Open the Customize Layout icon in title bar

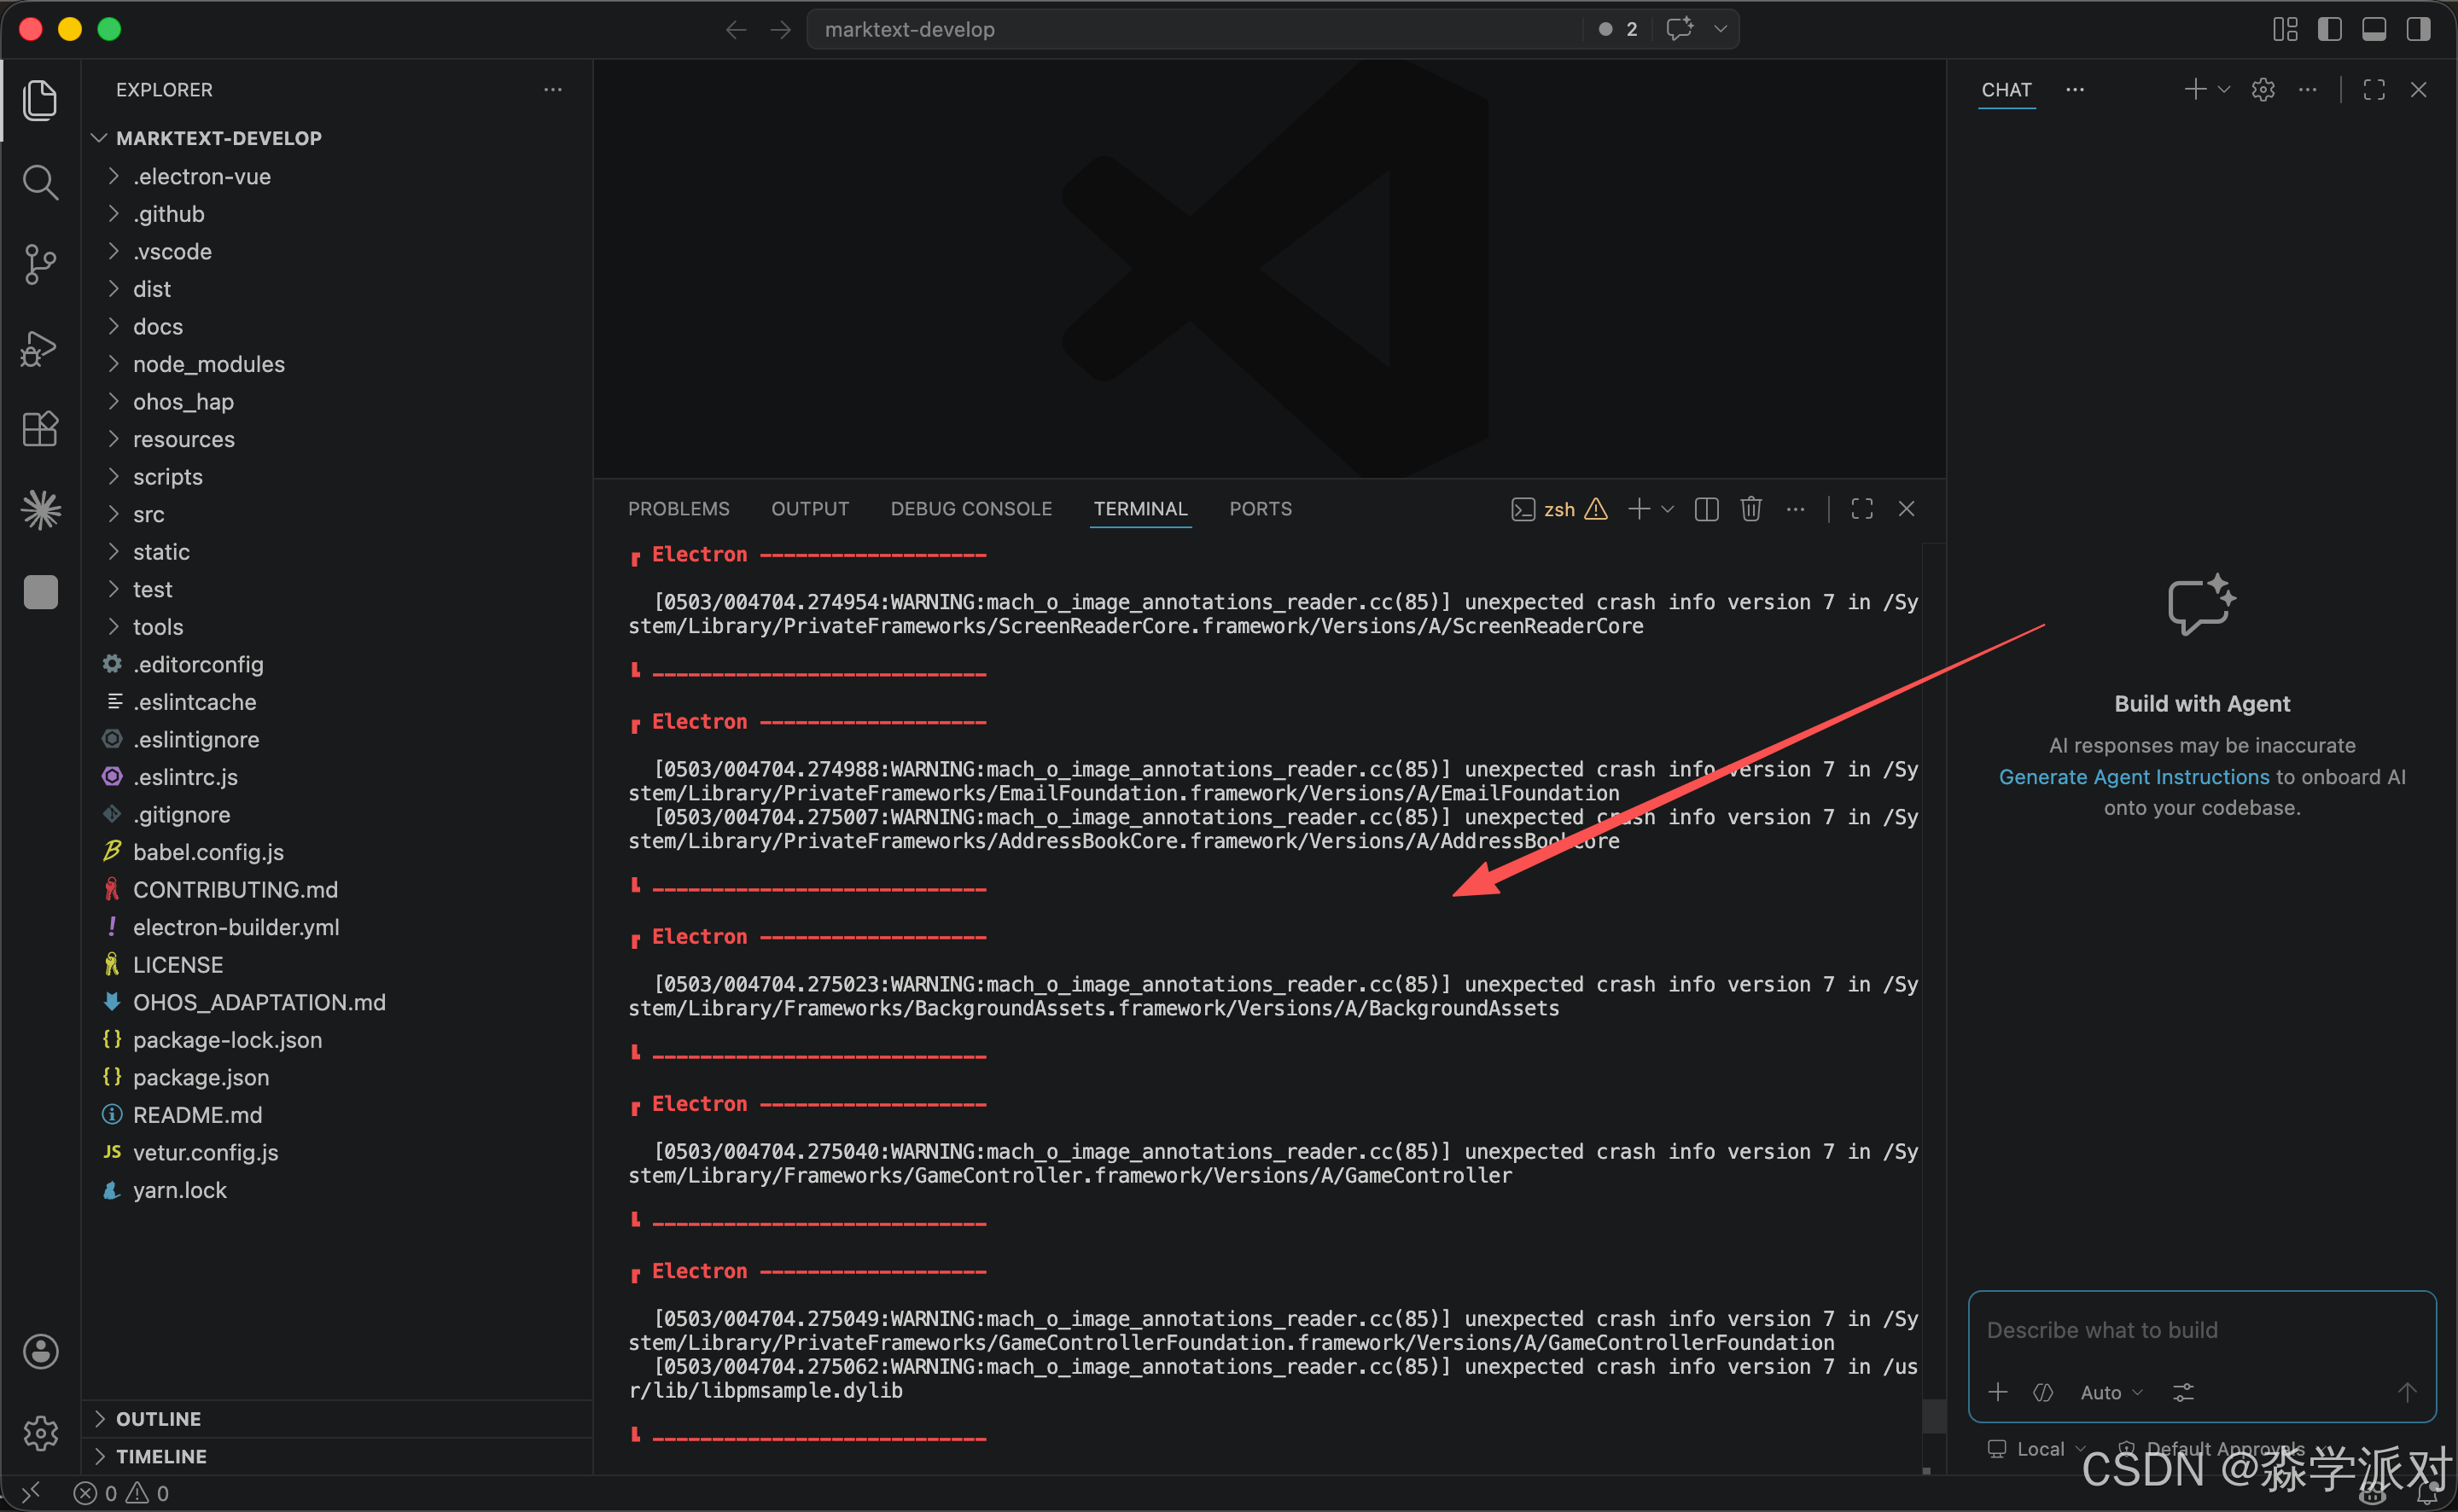[x=2285, y=29]
